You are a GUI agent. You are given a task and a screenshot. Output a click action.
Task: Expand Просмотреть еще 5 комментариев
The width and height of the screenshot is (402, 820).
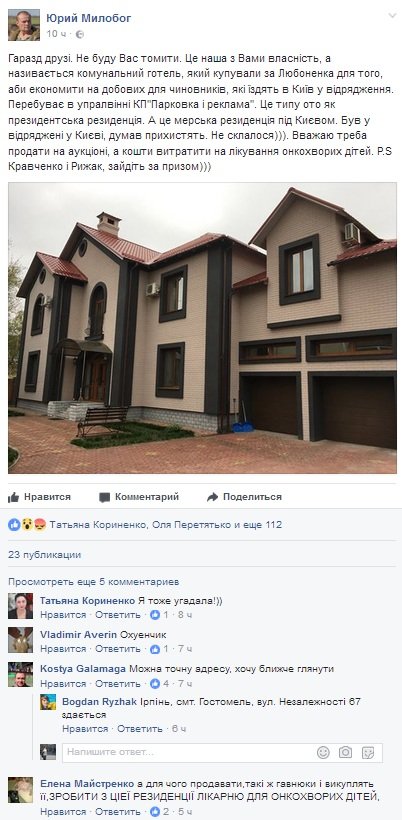click(x=94, y=582)
